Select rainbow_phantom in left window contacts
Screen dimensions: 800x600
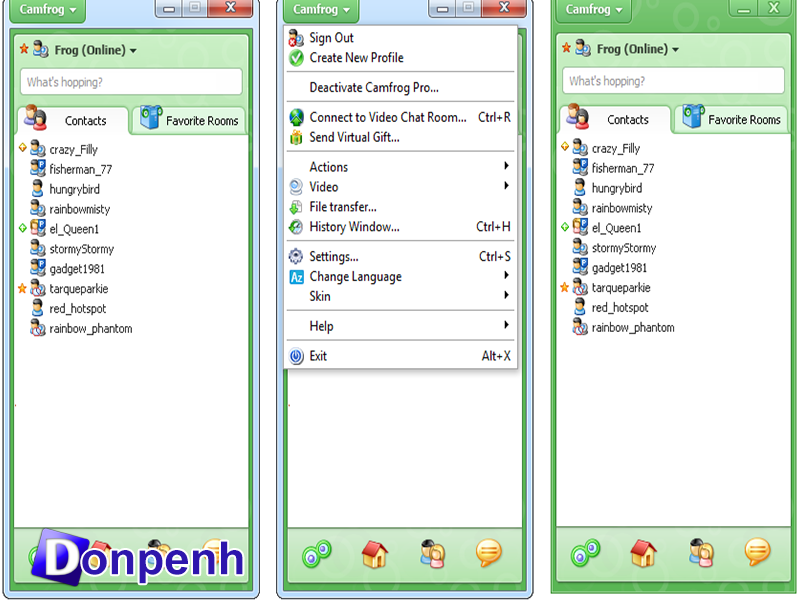pyautogui.click(x=91, y=329)
